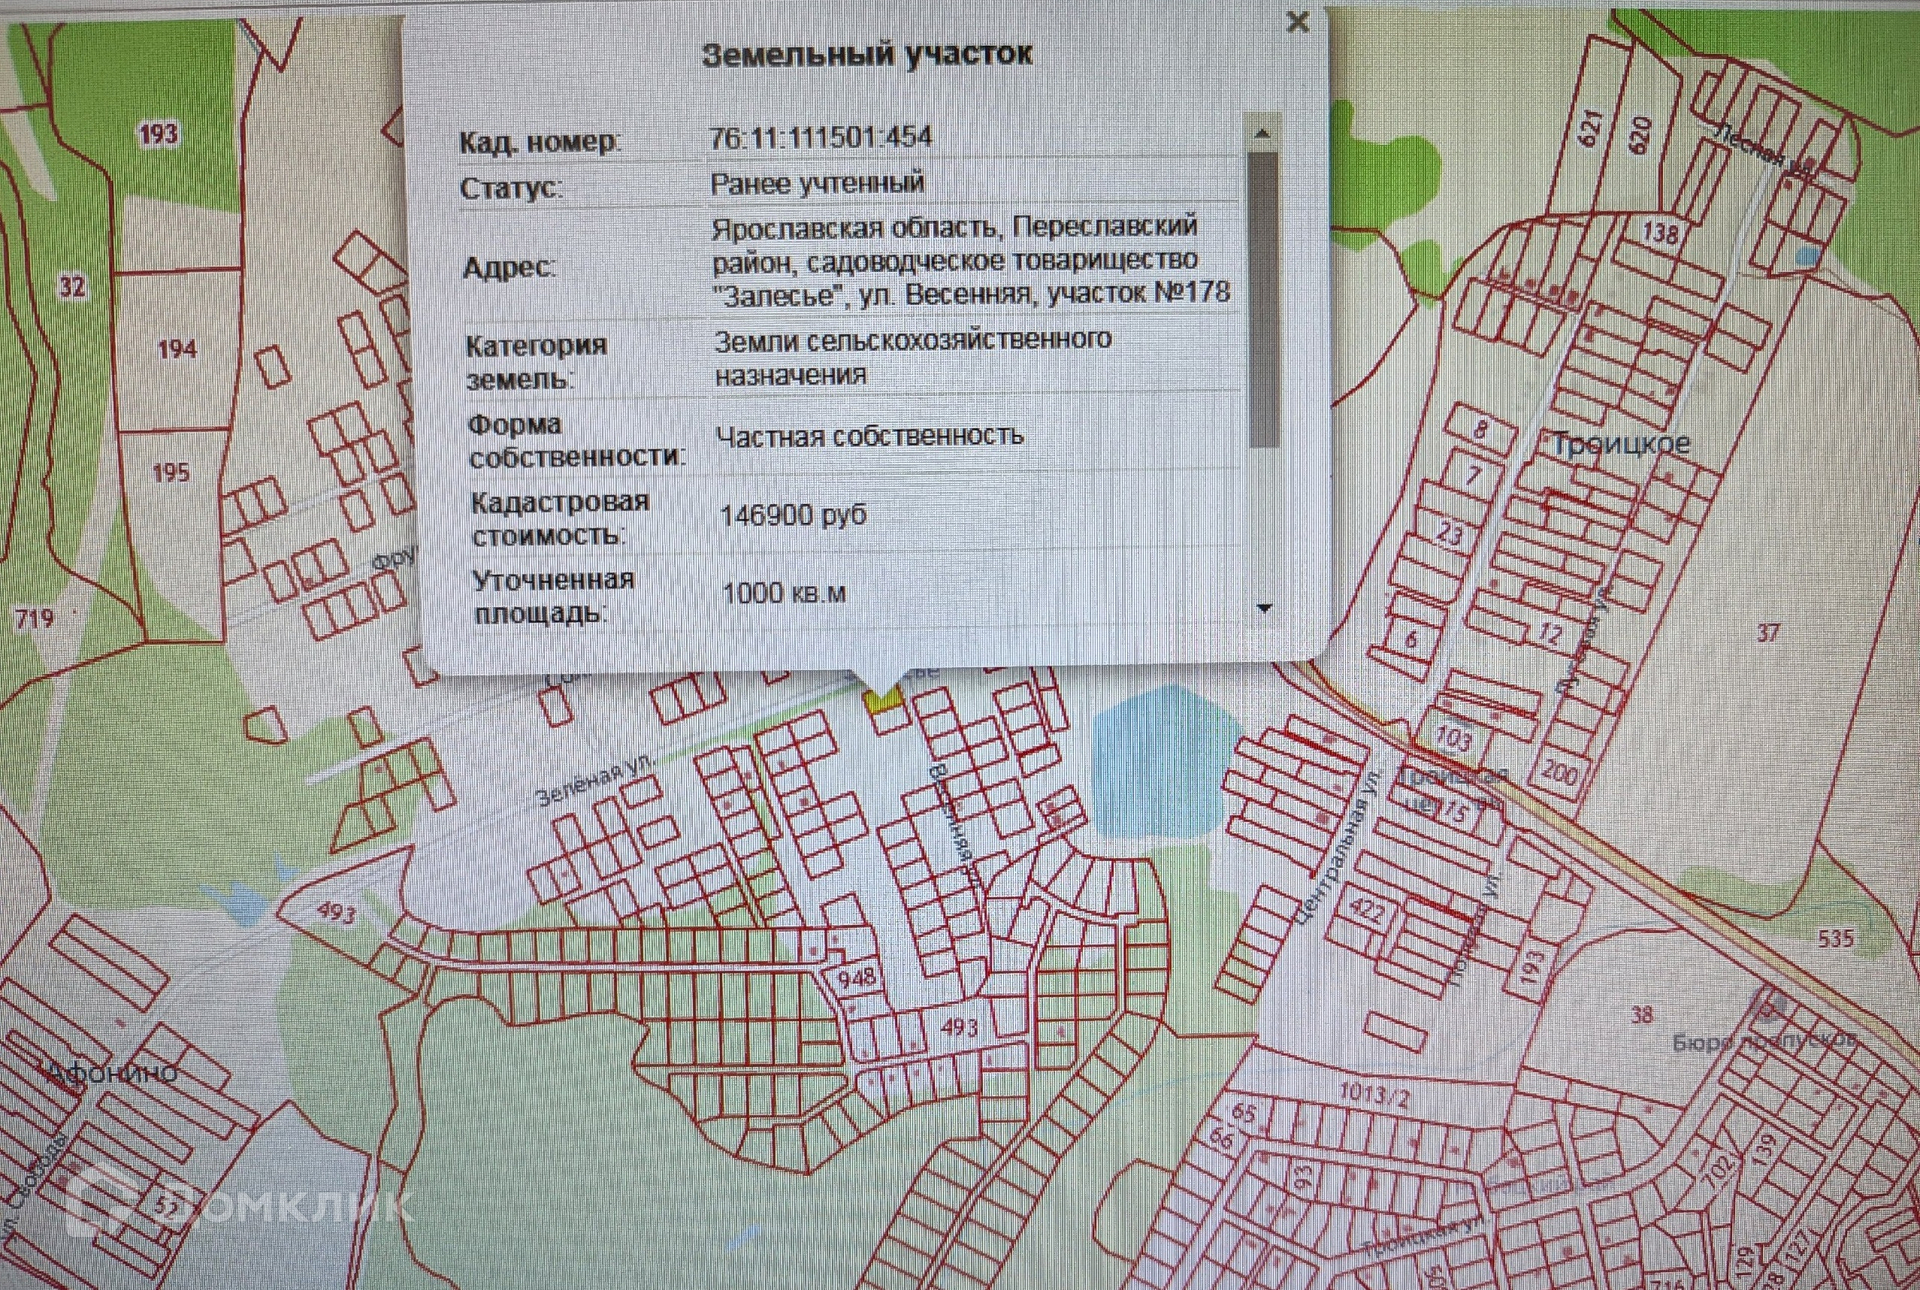Click parcel 422 by Центральная street
1920x1290 pixels.
pos(1366,910)
